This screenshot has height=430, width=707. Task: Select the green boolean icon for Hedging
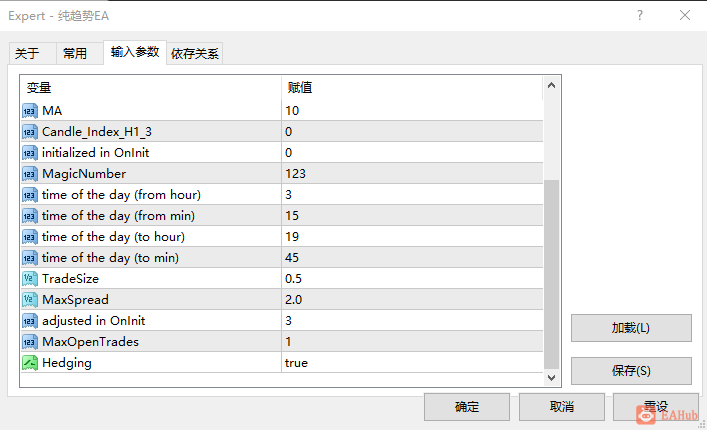click(x=30, y=363)
